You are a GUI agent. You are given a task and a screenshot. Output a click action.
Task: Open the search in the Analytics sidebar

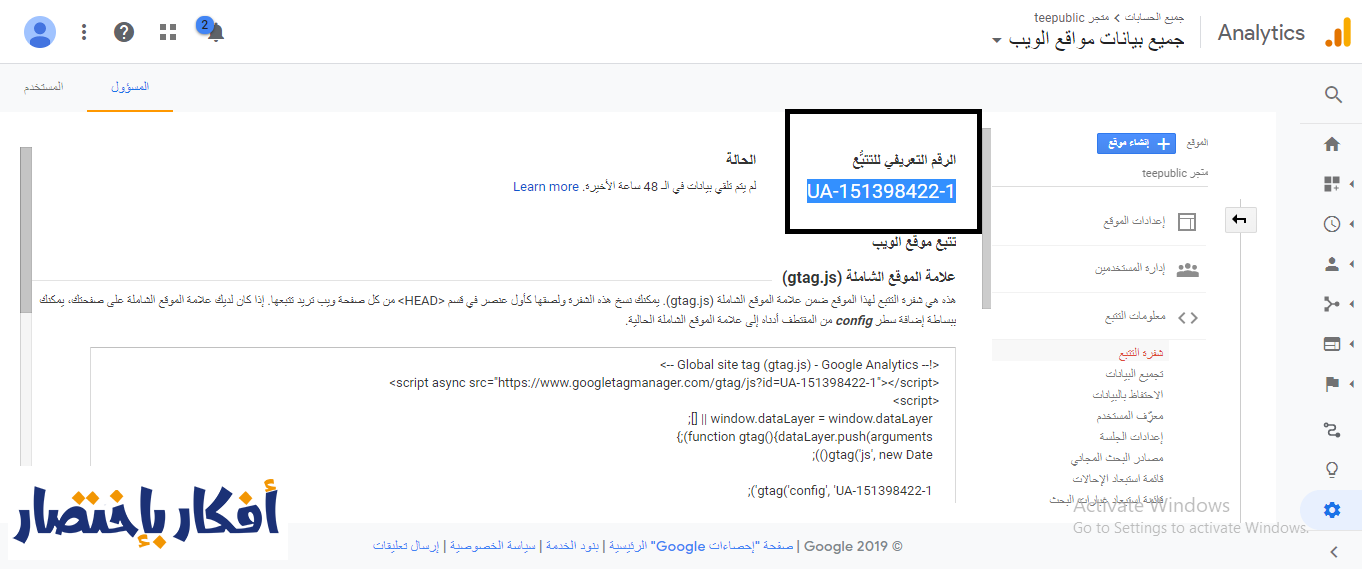(1332, 95)
